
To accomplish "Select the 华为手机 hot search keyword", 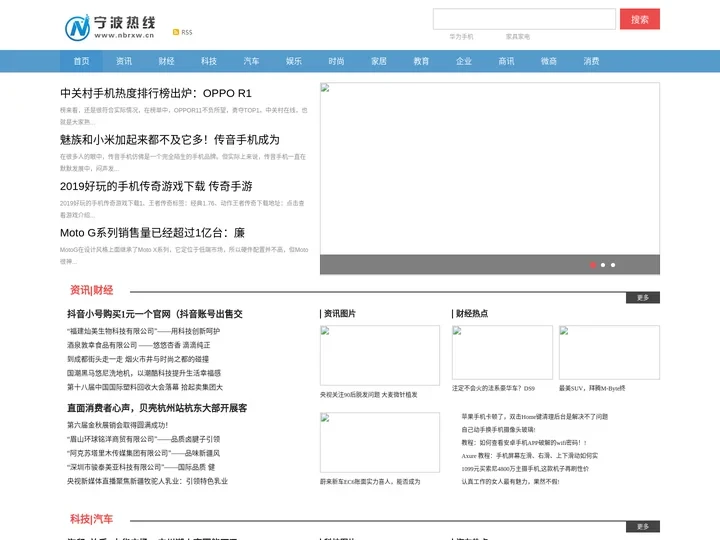I will 461,37.
